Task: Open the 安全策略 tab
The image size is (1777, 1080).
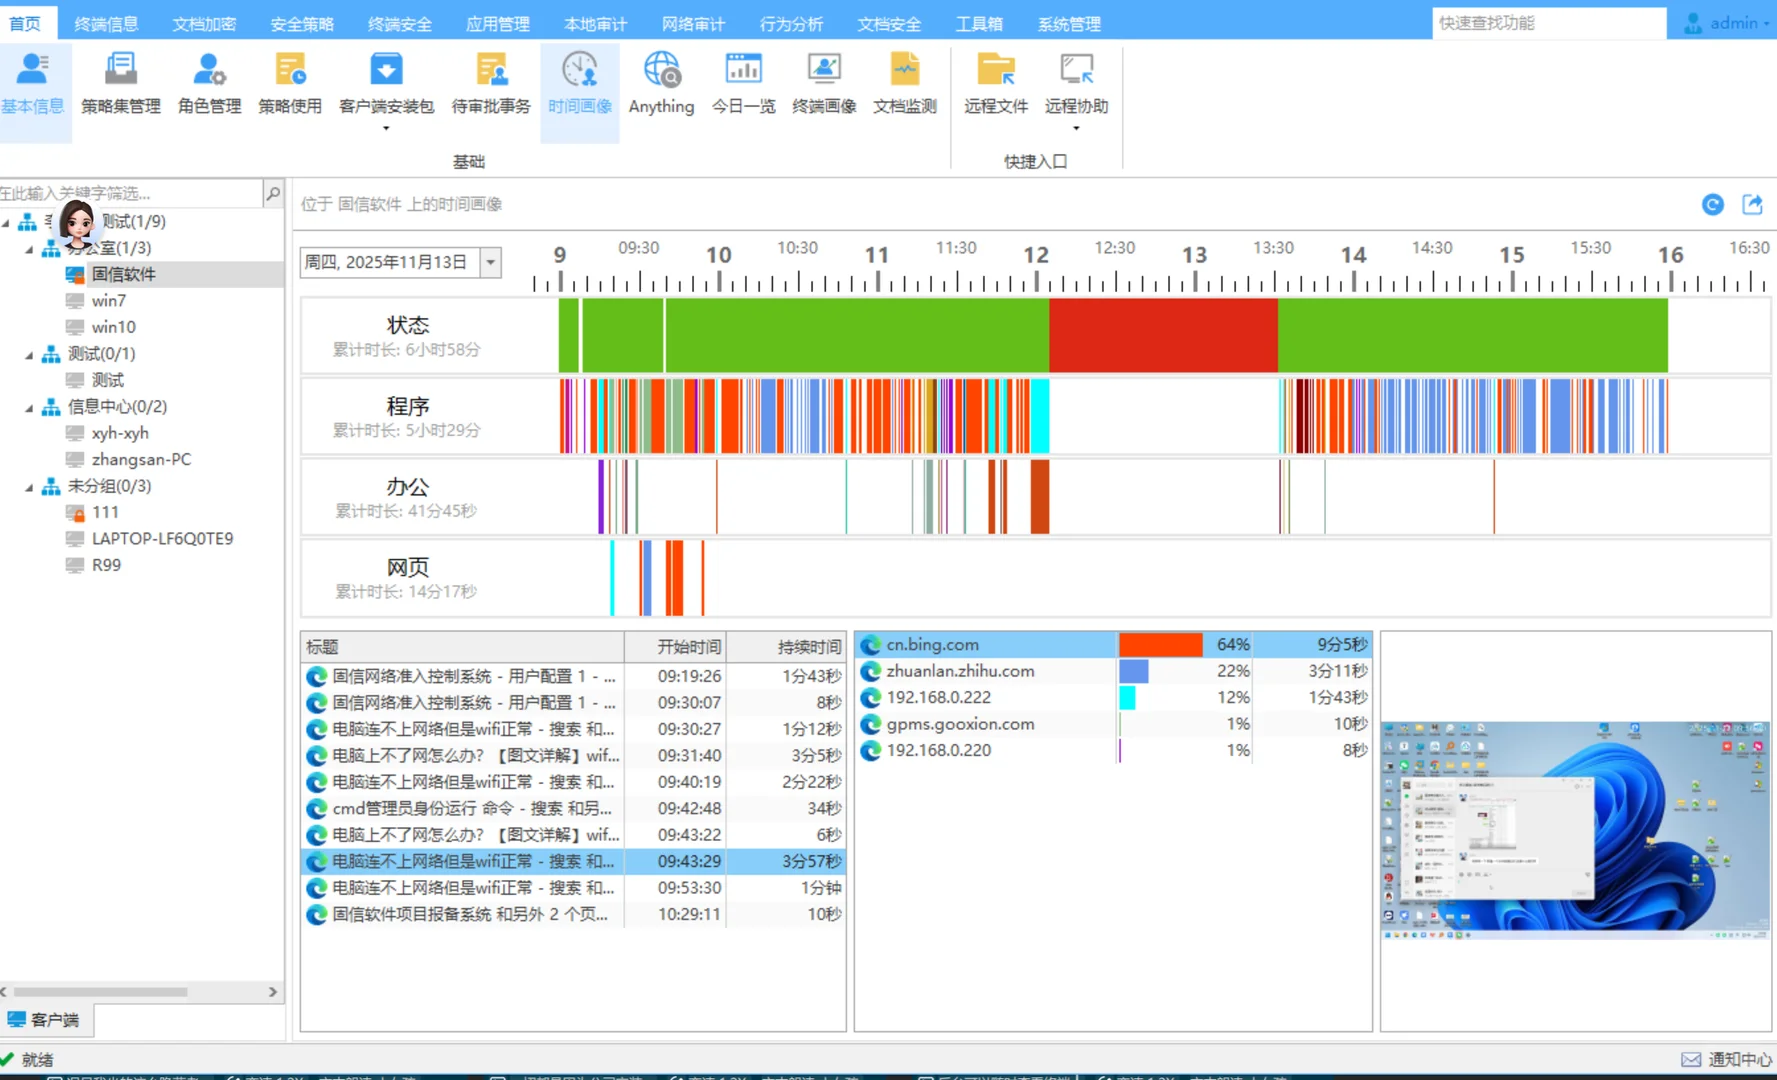Action: pos(302,23)
